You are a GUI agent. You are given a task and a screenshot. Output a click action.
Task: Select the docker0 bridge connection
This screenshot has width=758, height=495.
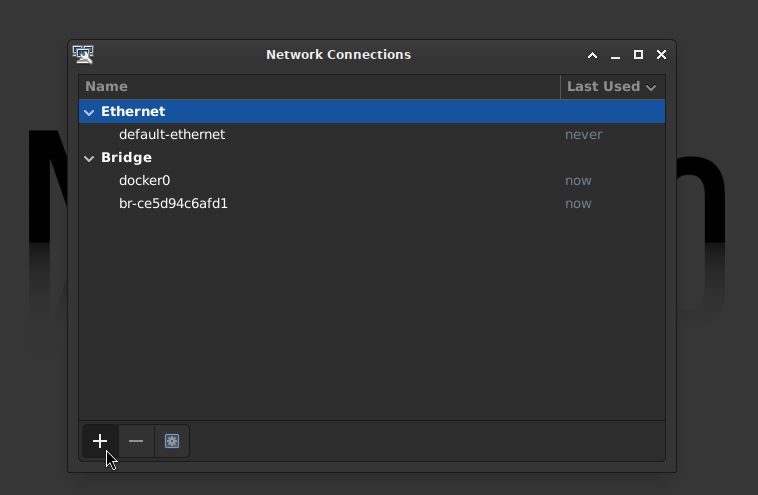coord(372,180)
